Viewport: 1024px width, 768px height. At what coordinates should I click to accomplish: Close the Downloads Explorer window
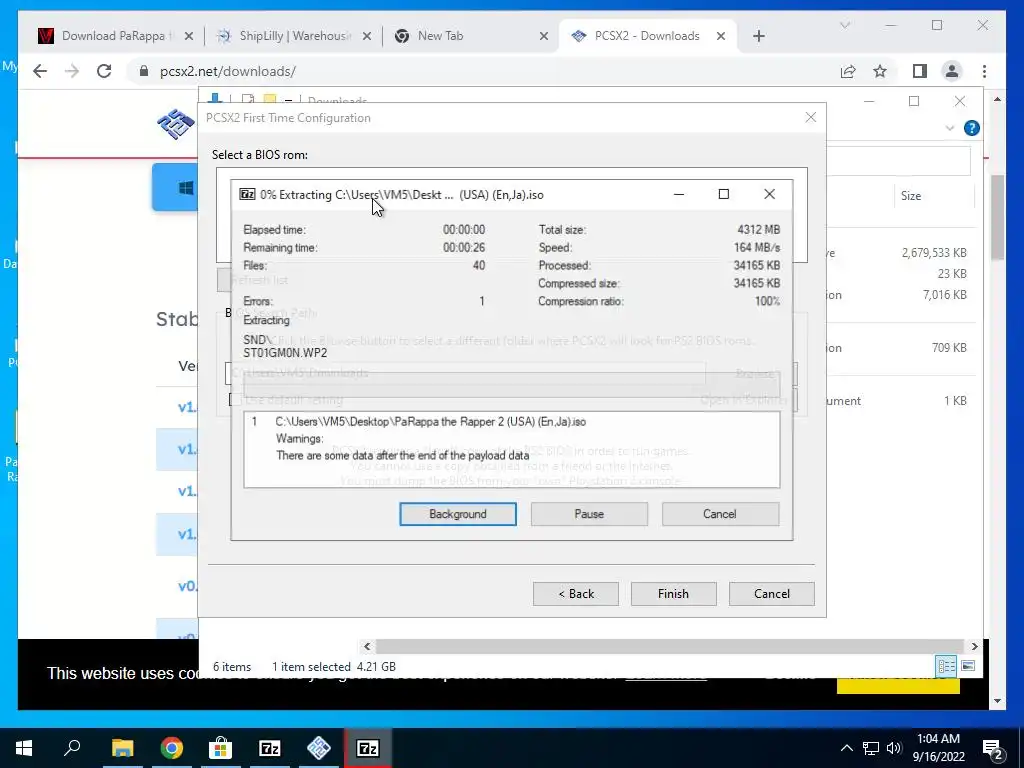pyautogui.click(x=959, y=101)
